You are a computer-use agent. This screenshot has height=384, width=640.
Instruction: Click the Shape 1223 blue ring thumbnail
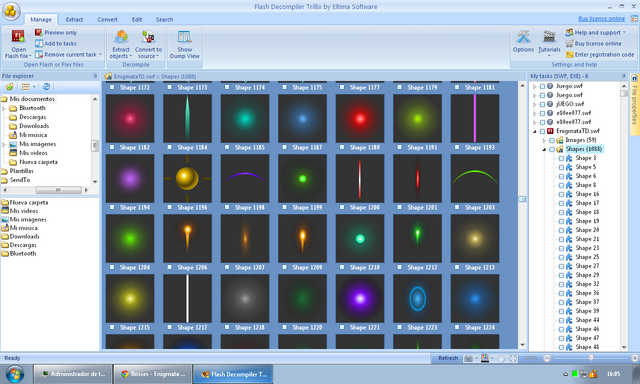[x=418, y=298]
